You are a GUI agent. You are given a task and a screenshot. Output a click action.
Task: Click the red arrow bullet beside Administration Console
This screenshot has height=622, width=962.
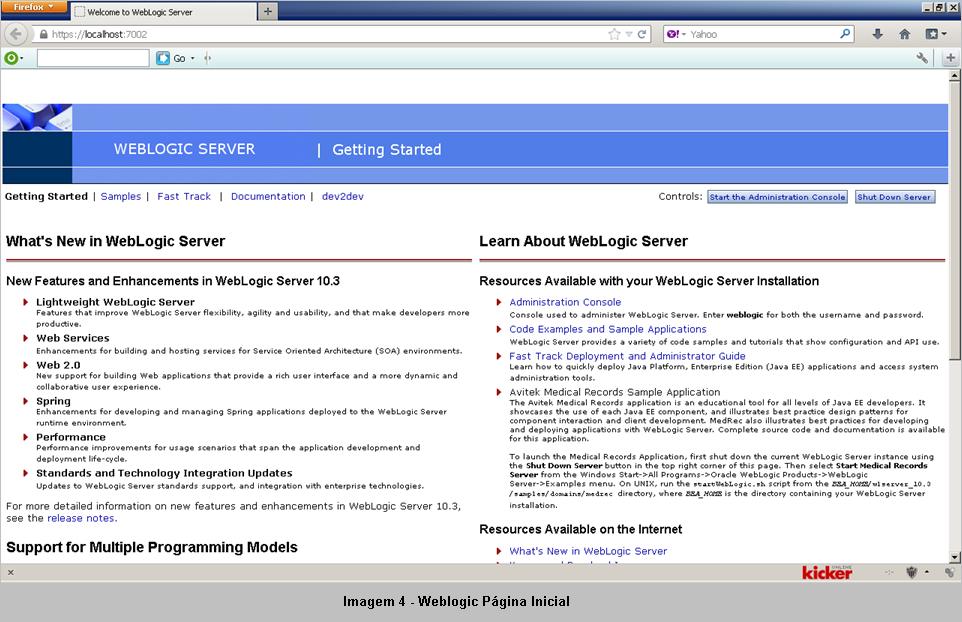coord(499,302)
